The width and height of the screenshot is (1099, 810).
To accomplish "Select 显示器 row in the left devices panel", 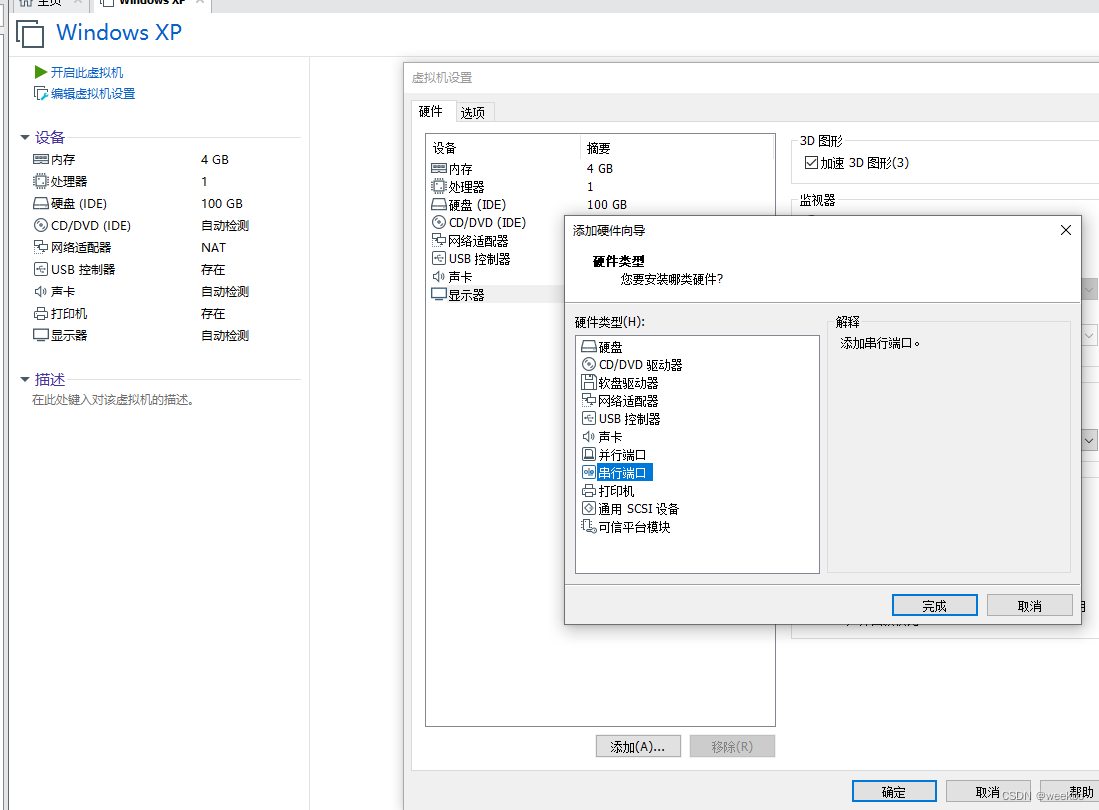I will click(x=165, y=335).
